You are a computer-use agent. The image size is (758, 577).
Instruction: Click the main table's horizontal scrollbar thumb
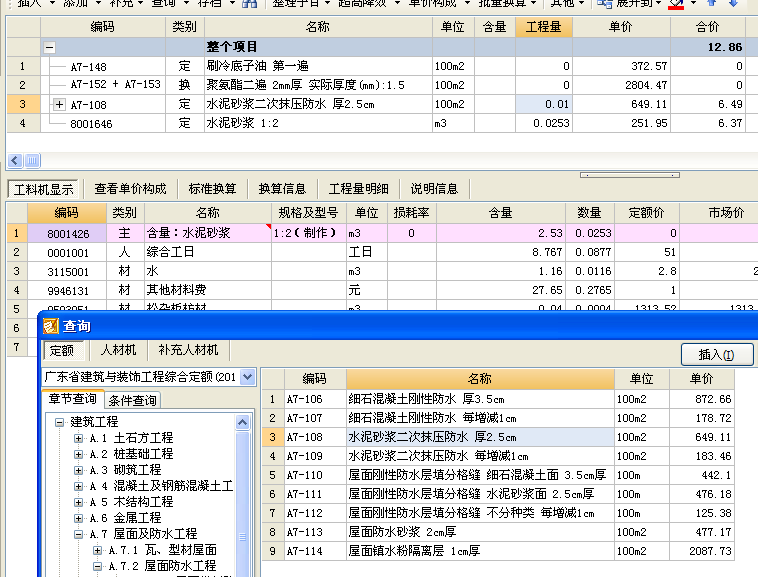(32, 160)
